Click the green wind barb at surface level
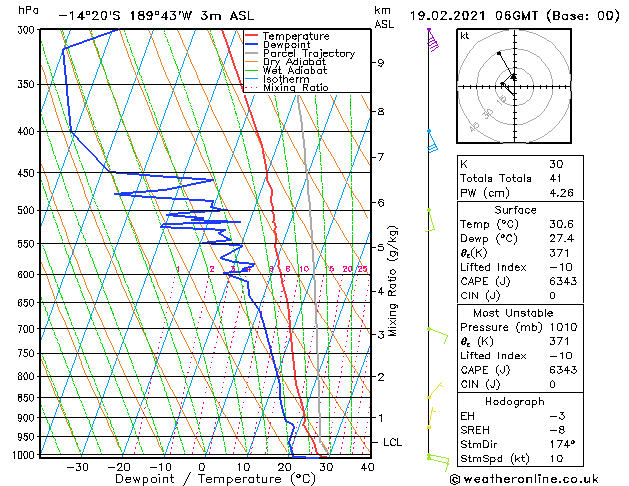 pyautogui.click(x=438, y=462)
